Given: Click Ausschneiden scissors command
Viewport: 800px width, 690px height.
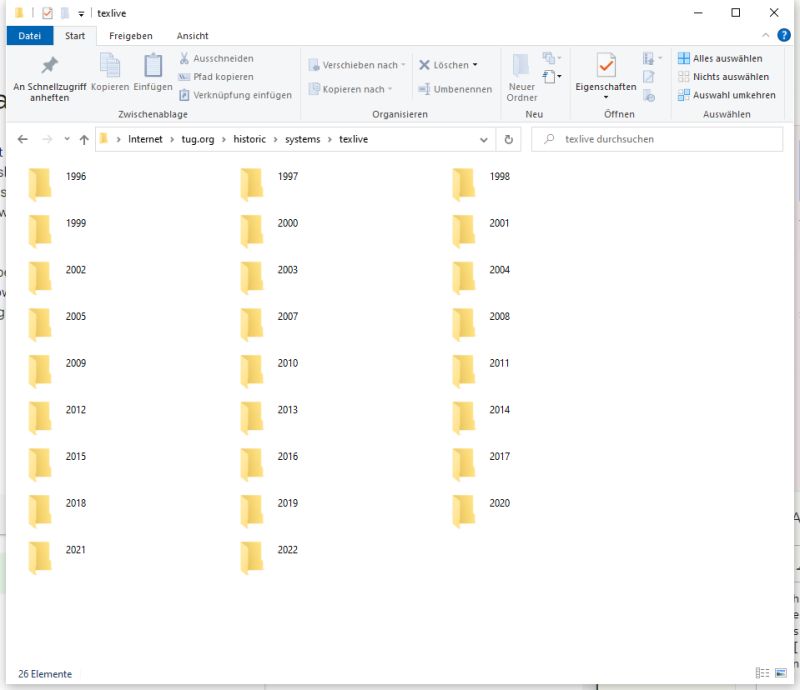Looking at the screenshot, I should tap(216, 58).
